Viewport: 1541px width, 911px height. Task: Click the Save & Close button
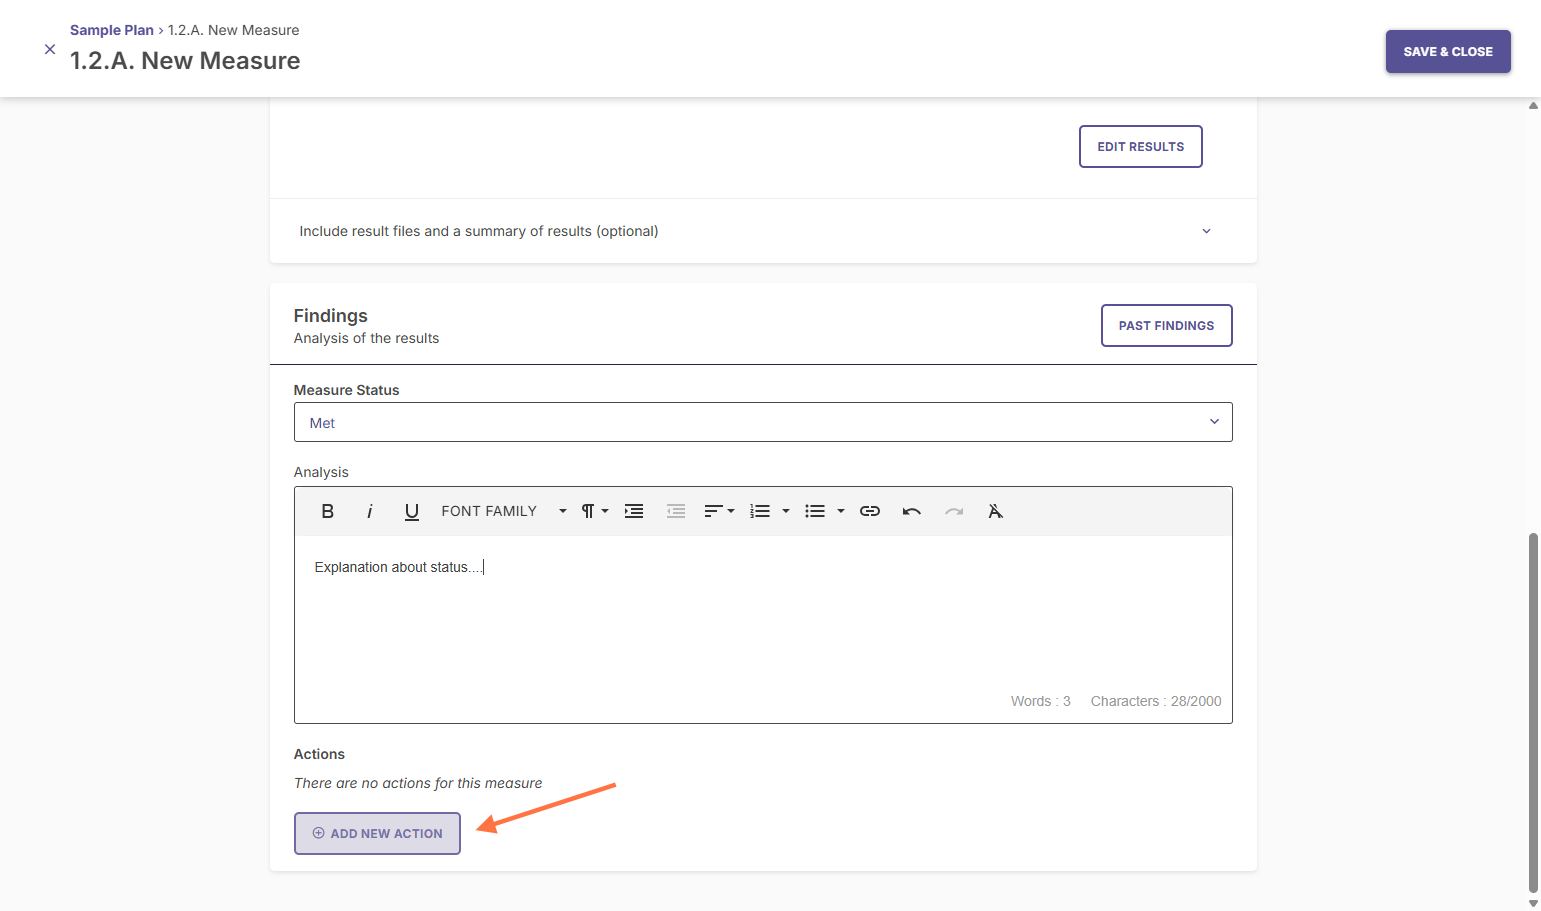pos(1448,52)
